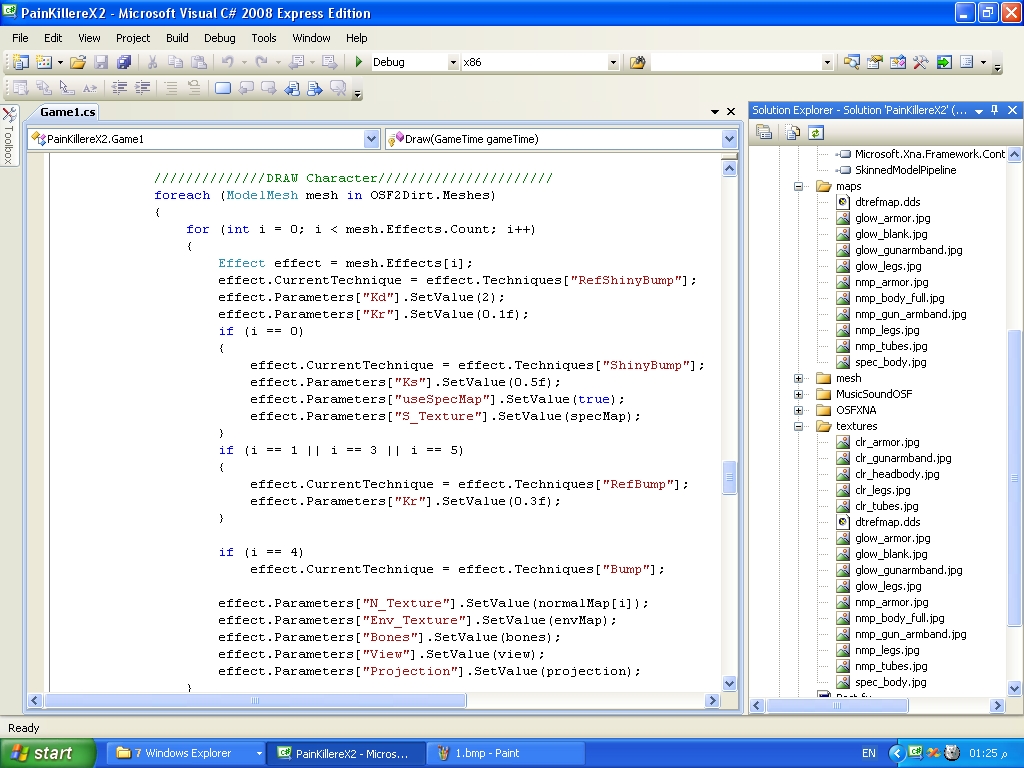Collapse the maps folder
This screenshot has width=1024, height=768.
798,186
